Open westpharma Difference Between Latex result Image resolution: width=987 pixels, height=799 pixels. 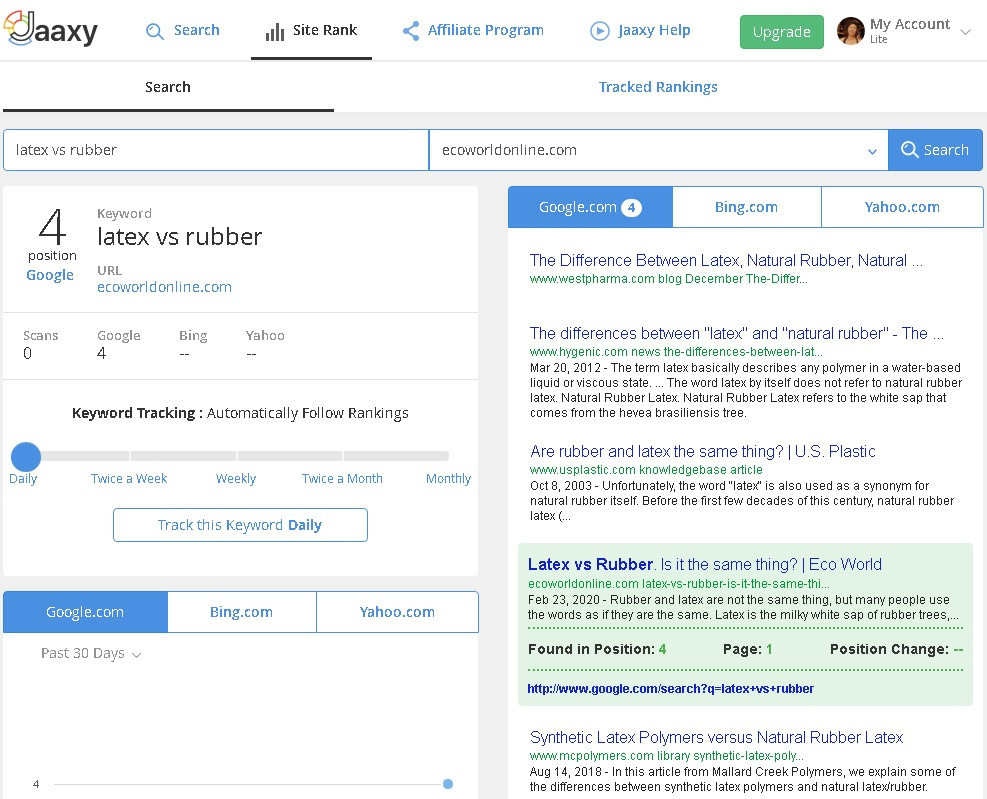[726, 260]
